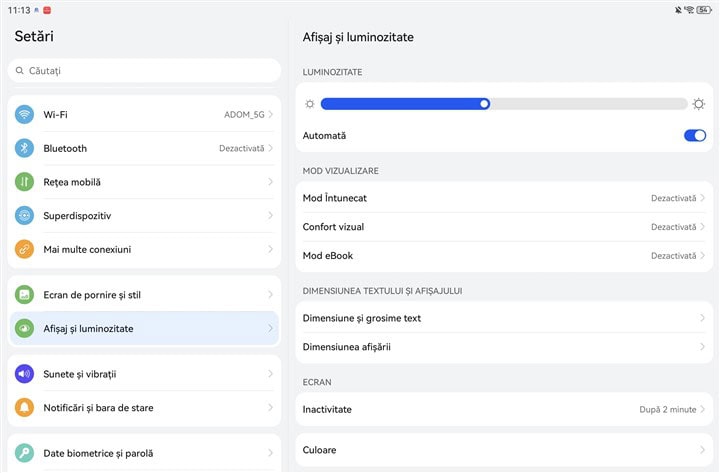Tap the orange bell Notificări icon

coord(24,407)
